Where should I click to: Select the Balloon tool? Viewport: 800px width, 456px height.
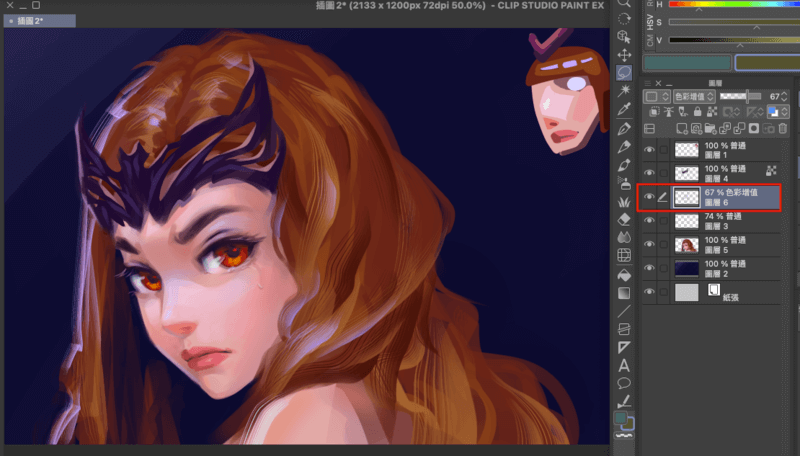(x=624, y=382)
